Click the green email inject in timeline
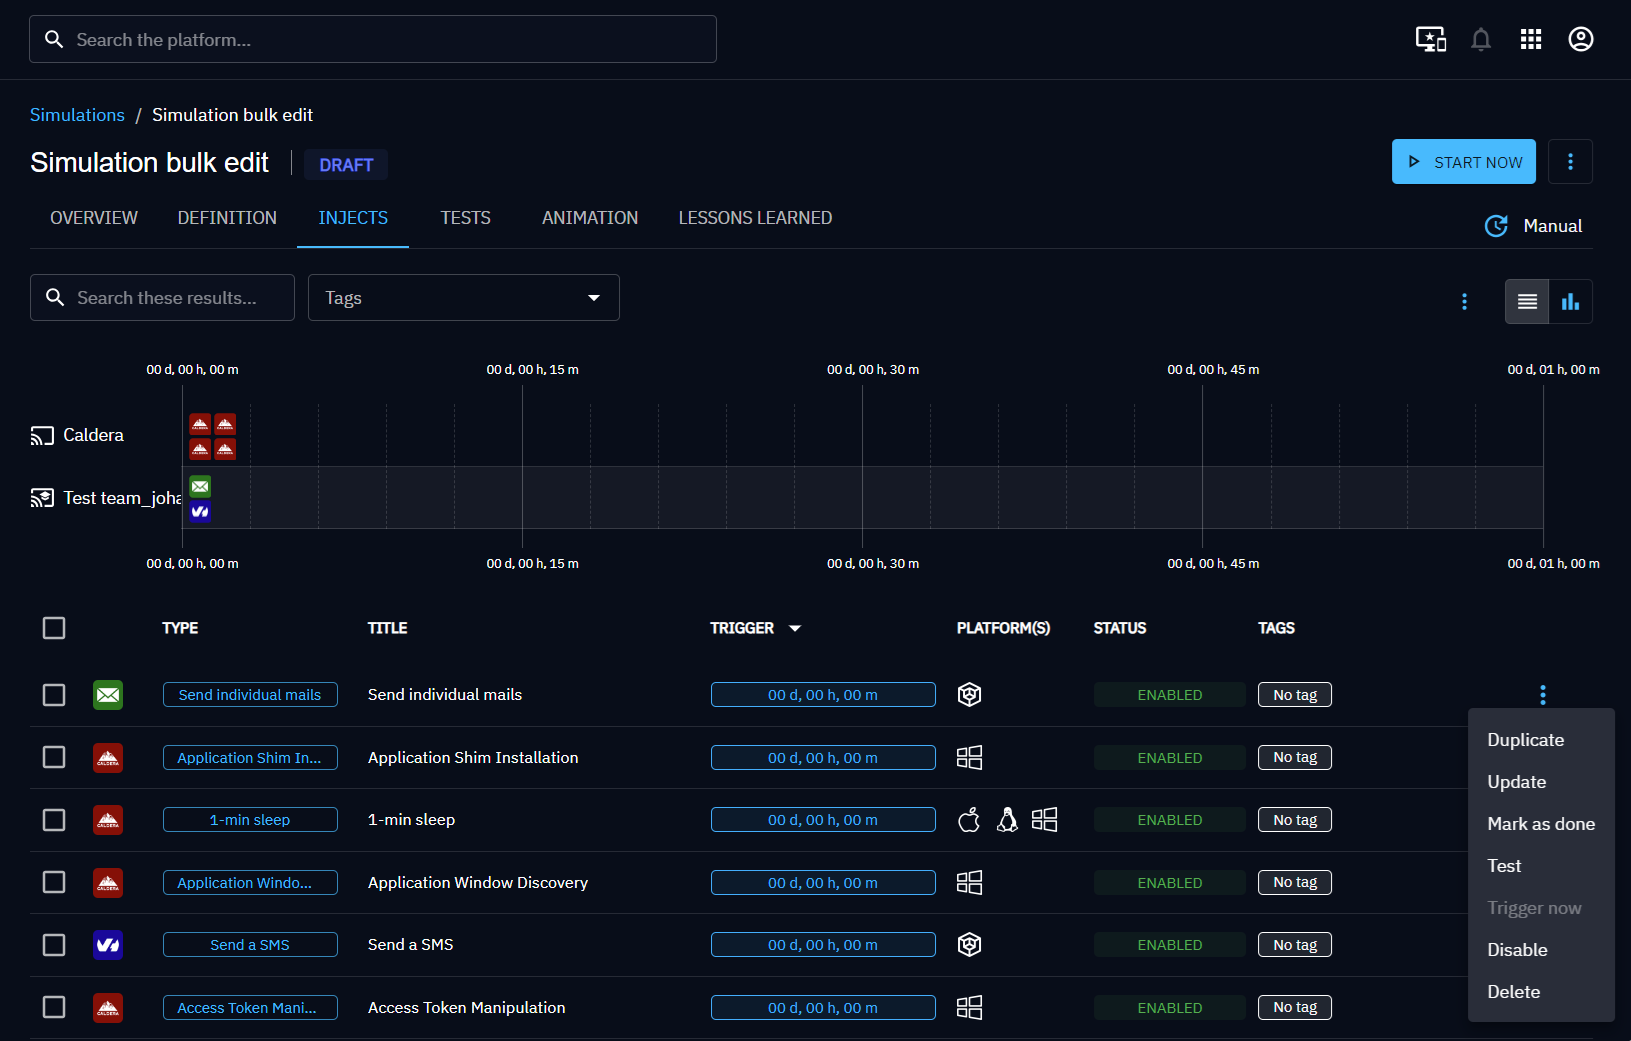This screenshot has height=1041, width=1631. 200,487
